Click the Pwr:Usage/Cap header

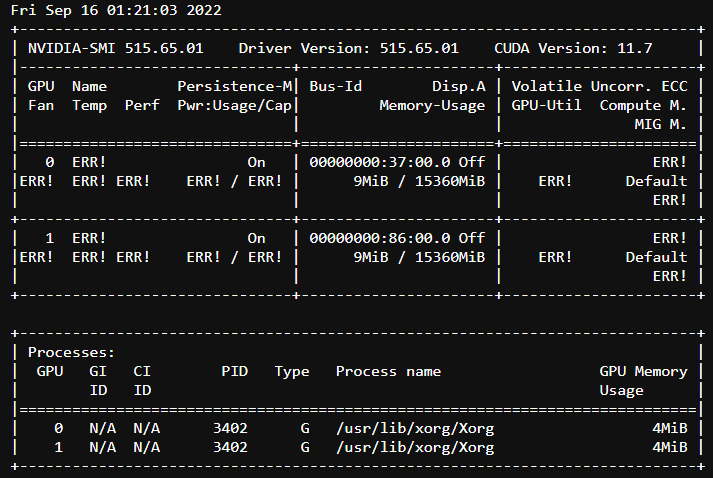coord(235,106)
